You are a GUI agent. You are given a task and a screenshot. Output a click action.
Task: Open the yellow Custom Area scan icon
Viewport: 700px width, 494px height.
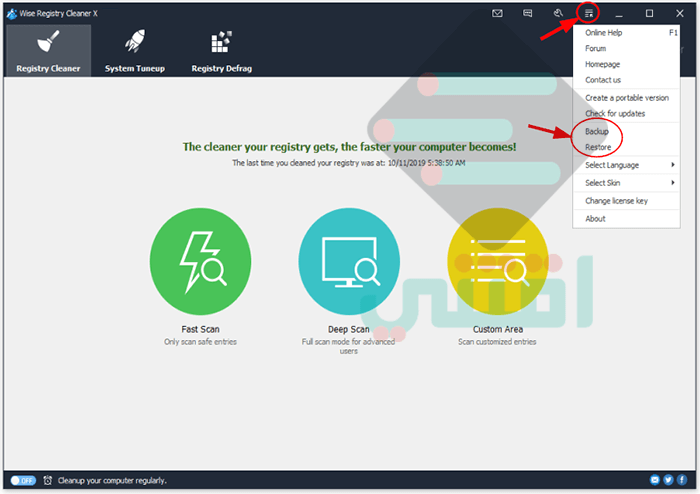498,262
